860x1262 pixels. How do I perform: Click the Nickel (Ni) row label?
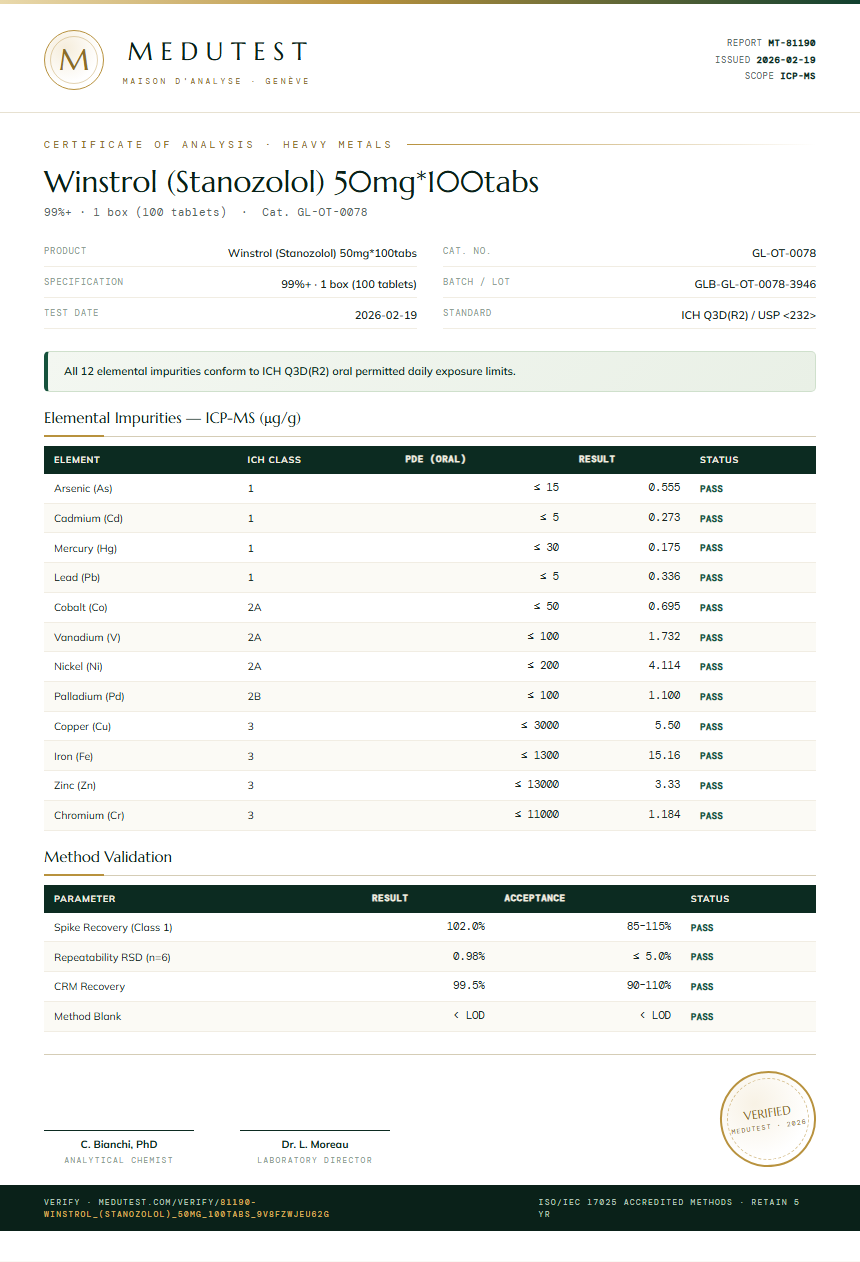[x=78, y=667]
